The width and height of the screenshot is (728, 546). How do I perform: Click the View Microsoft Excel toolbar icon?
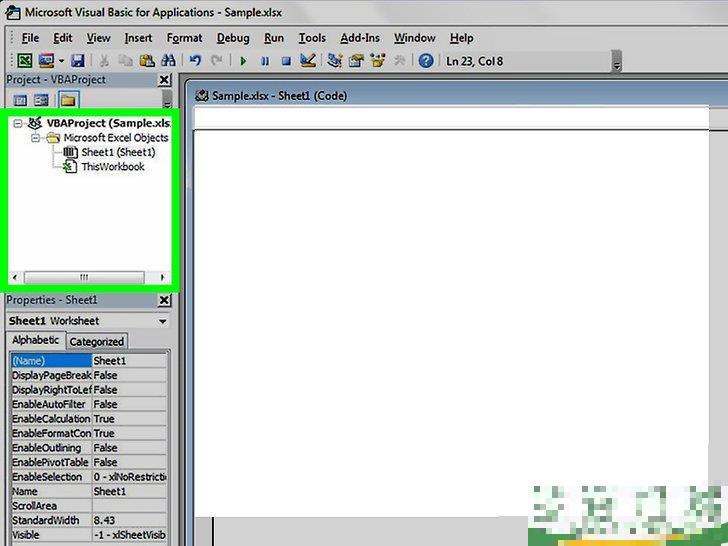(26, 61)
